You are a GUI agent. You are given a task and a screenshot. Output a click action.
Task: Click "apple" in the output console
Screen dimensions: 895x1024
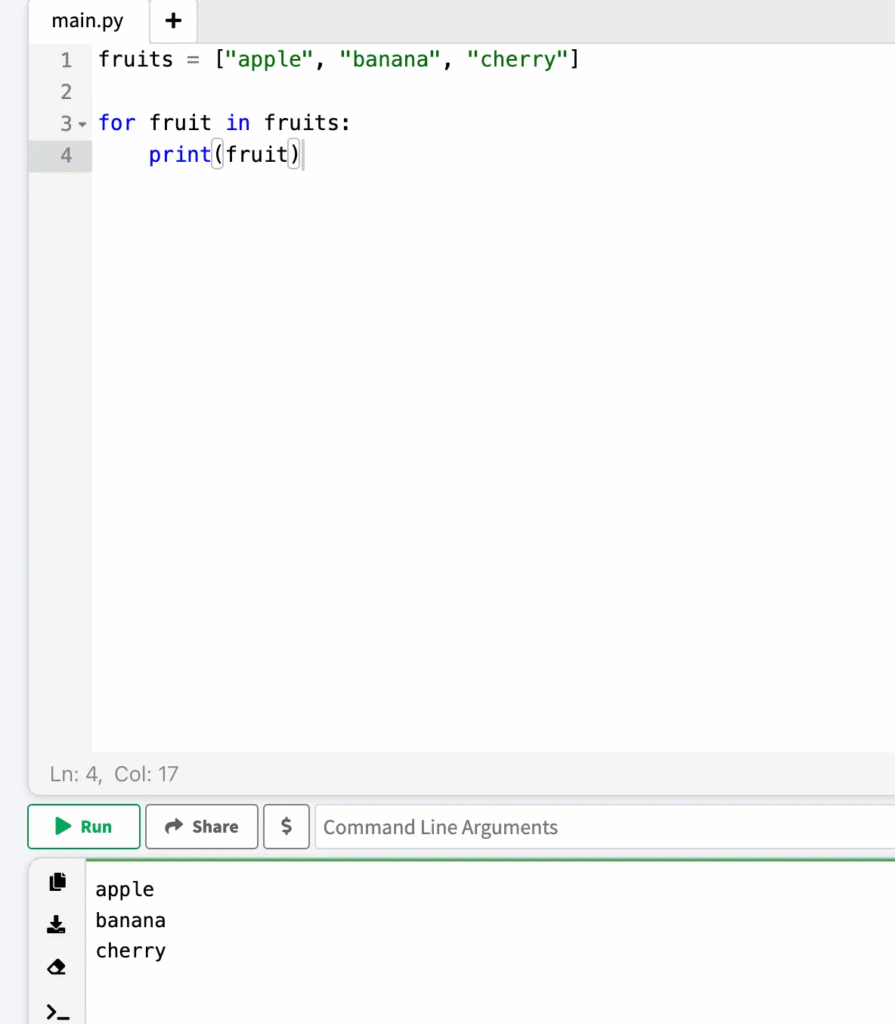(x=125, y=890)
